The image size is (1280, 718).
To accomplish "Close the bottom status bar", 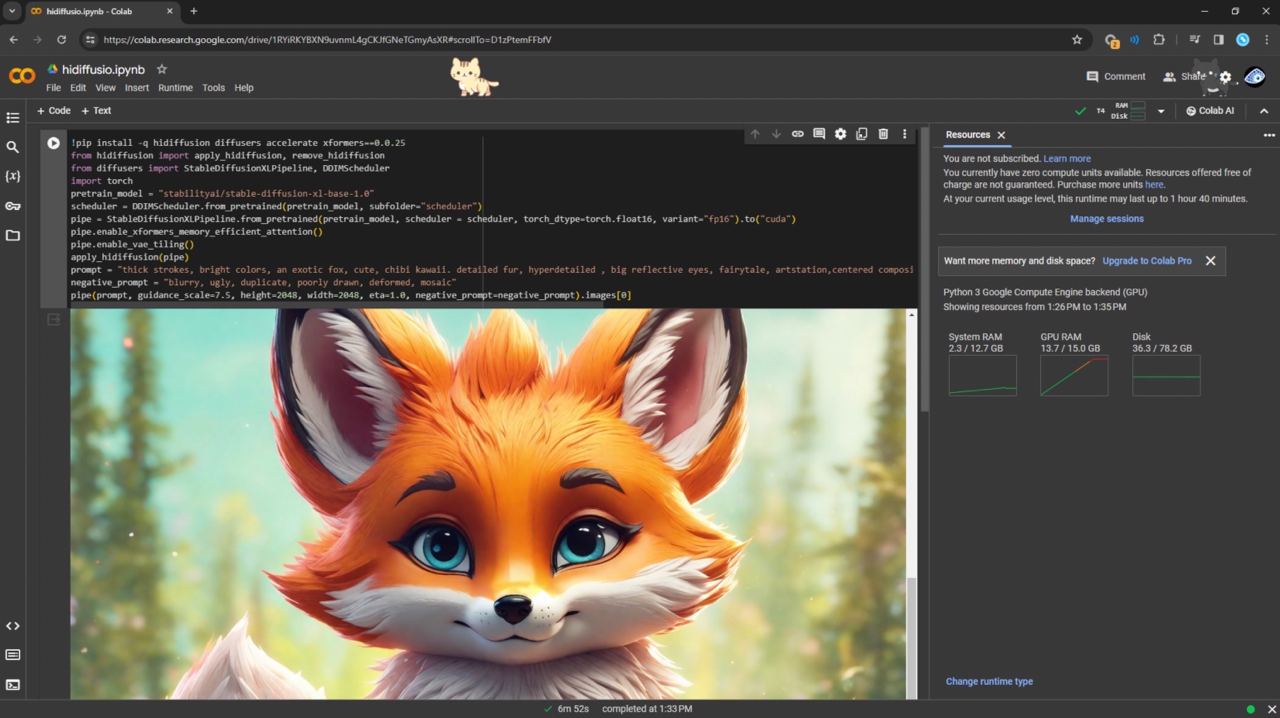I will (x=1271, y=709).
